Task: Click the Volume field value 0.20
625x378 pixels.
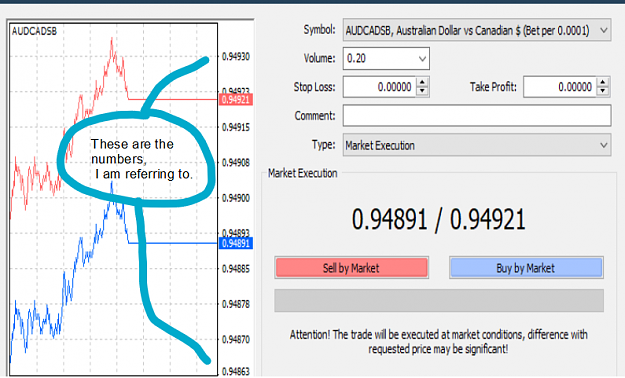Action: pos(356,59)
